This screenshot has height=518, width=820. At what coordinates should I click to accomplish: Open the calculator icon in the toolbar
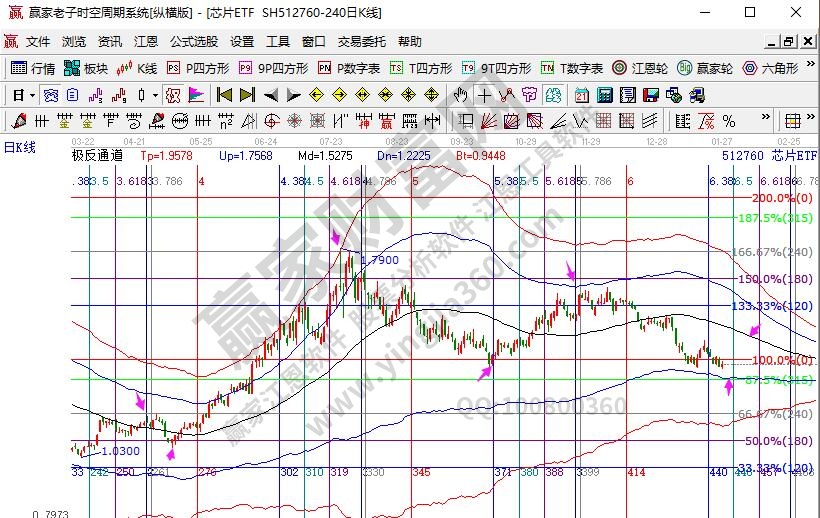(604, 95)
